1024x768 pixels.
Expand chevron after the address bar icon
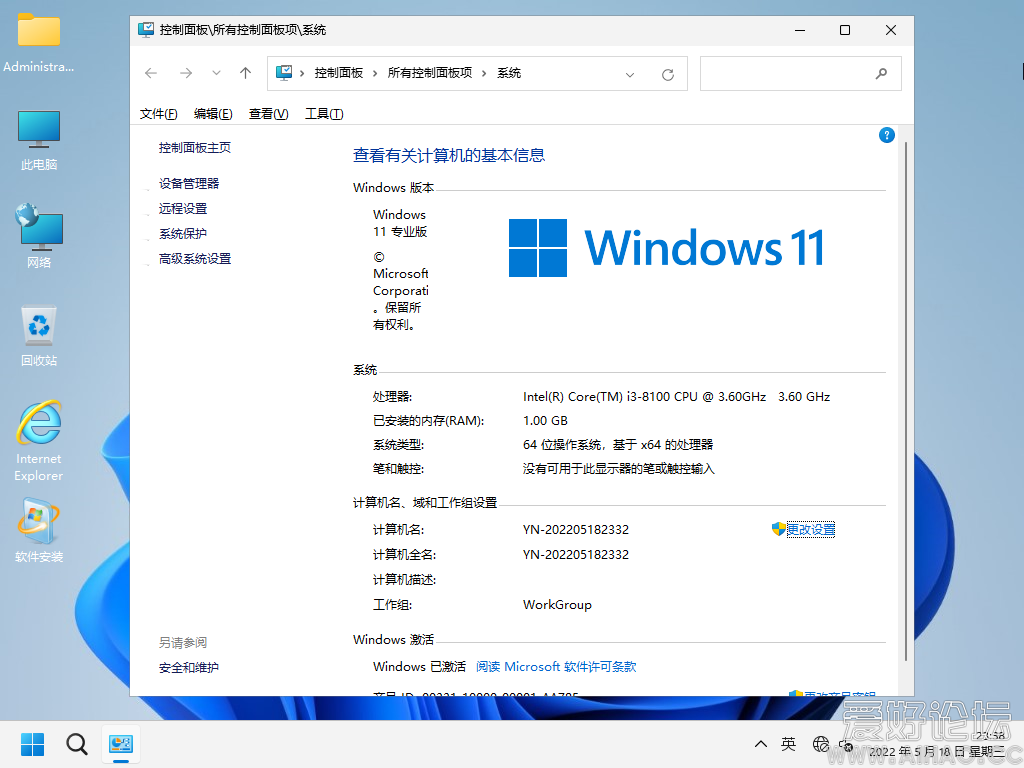(302, 73)
